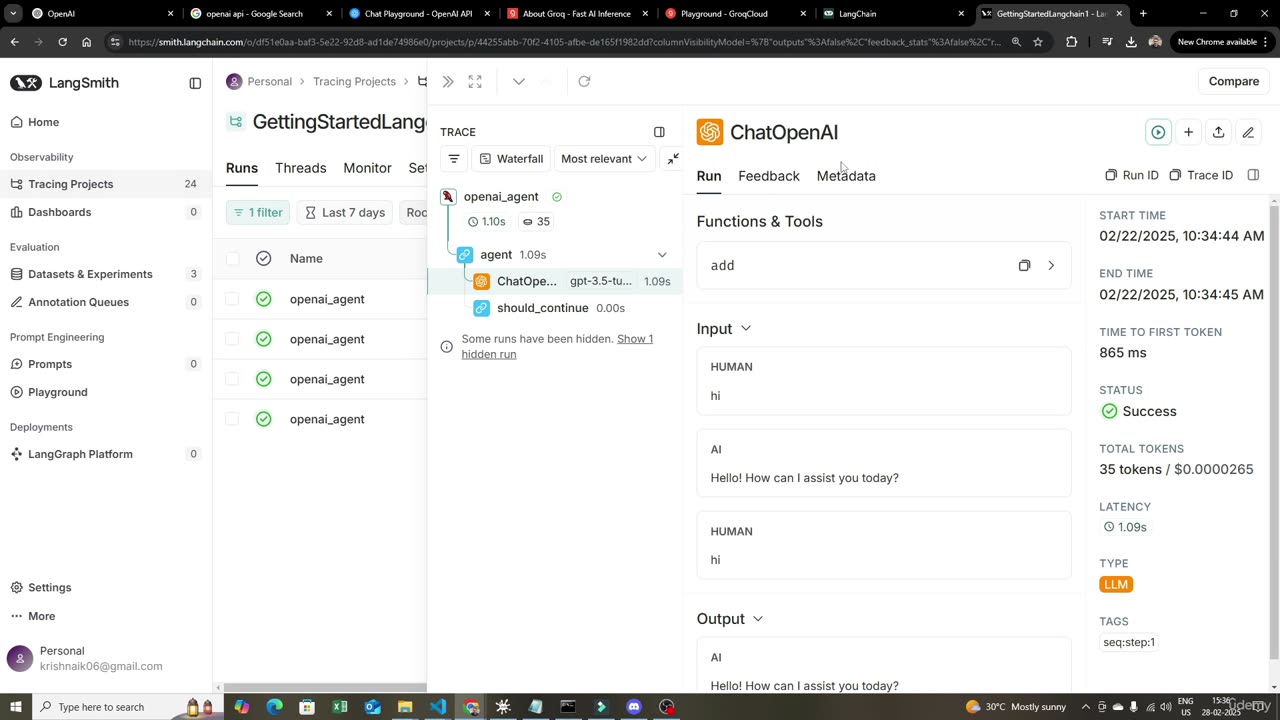Image resolution: width=1280 pixels, height=720 pixels.
Task: Click the Compare button
Action: click(x=1234, y=81)
